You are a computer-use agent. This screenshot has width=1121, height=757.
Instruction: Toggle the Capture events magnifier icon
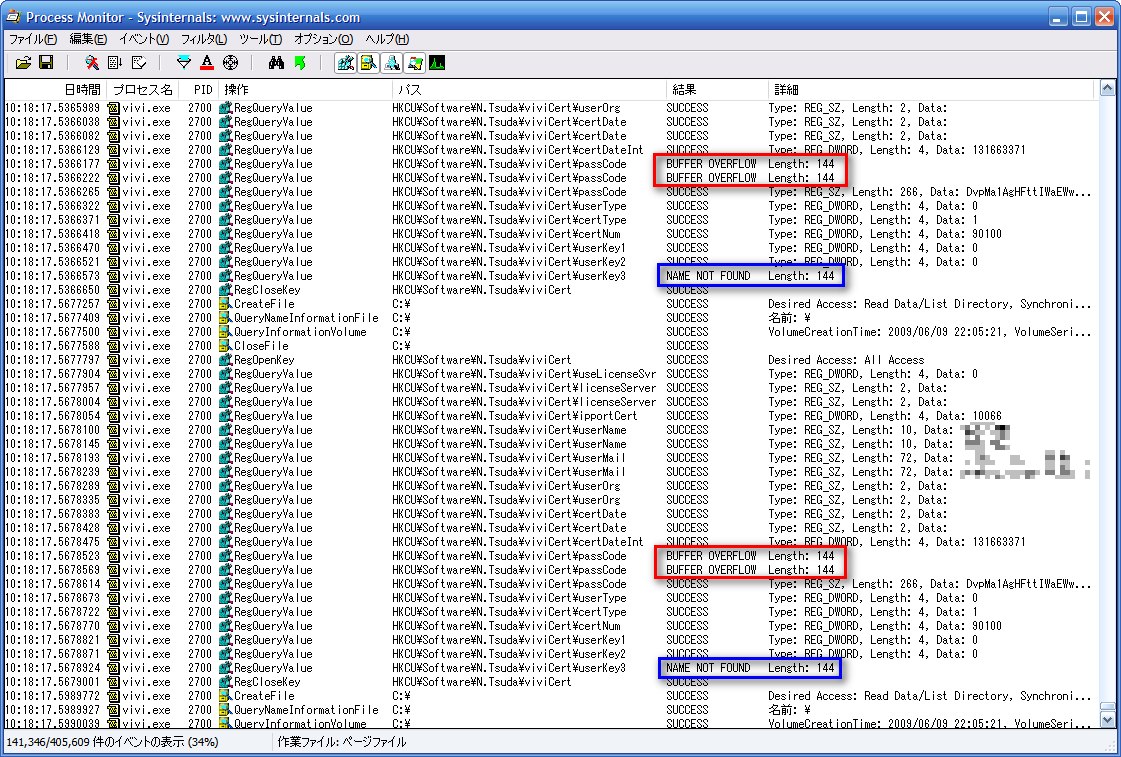pos(92,63)
